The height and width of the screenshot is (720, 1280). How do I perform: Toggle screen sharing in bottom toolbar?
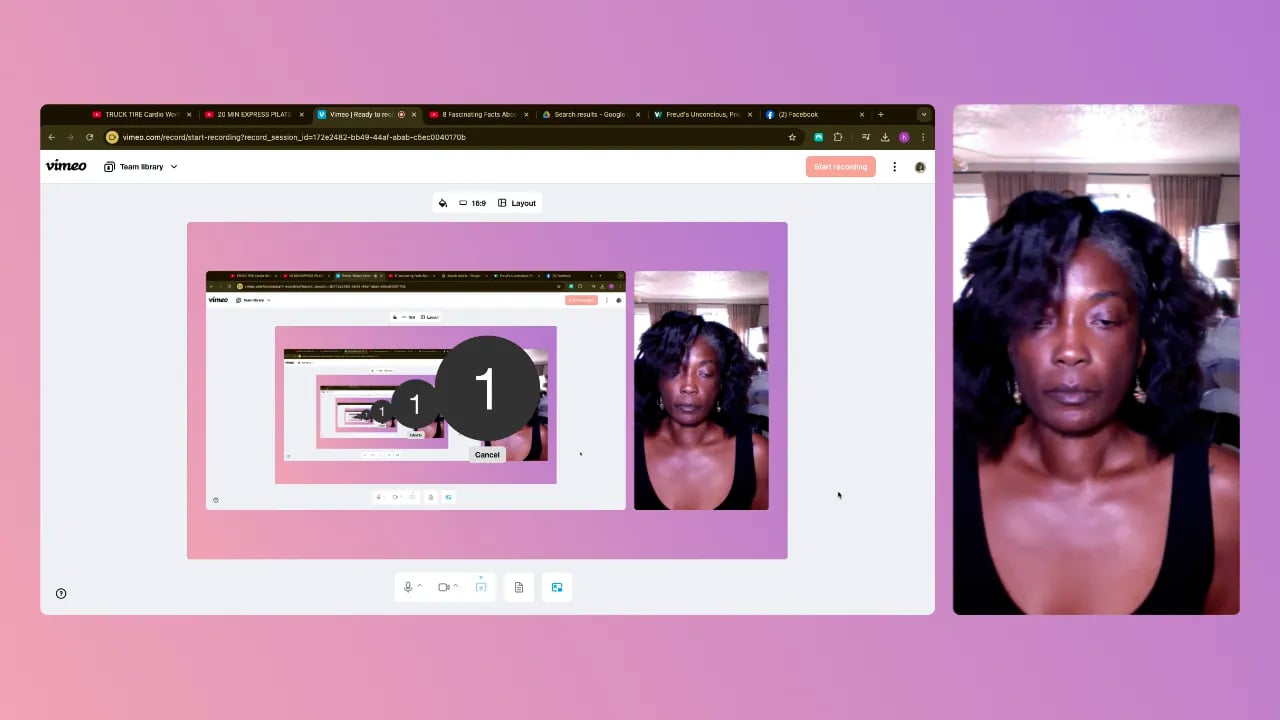tap(481, 587)
